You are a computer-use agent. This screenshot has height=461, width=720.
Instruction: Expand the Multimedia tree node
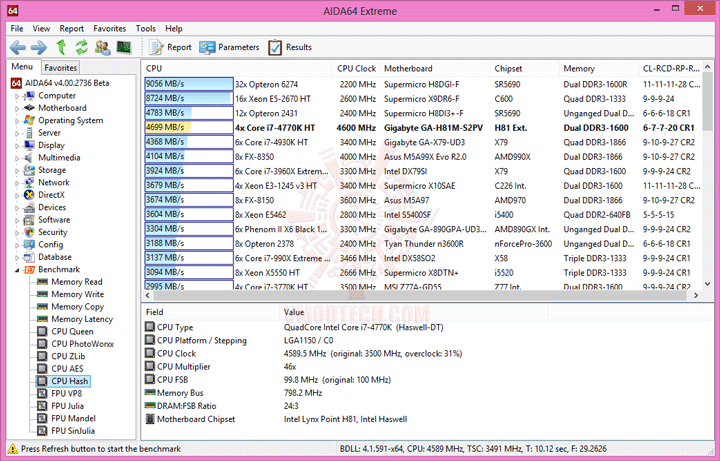(x=17, y=158)
